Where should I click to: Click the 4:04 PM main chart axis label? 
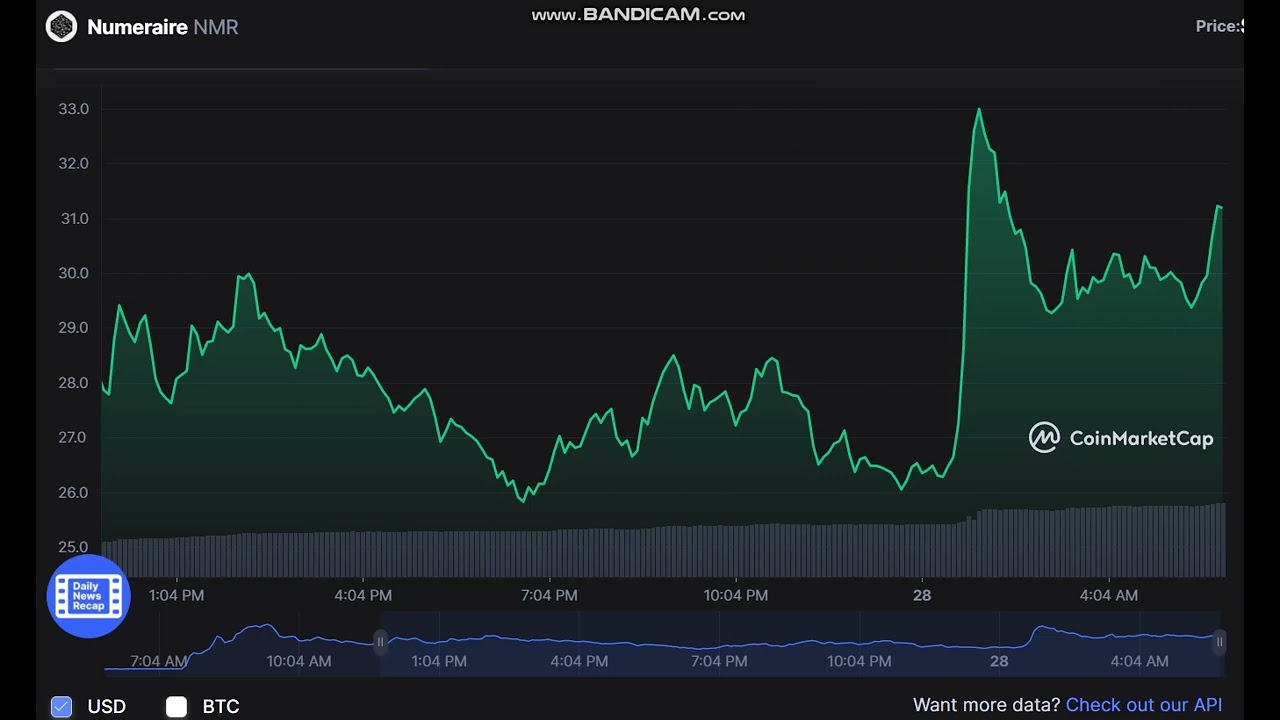click(363, 595)
